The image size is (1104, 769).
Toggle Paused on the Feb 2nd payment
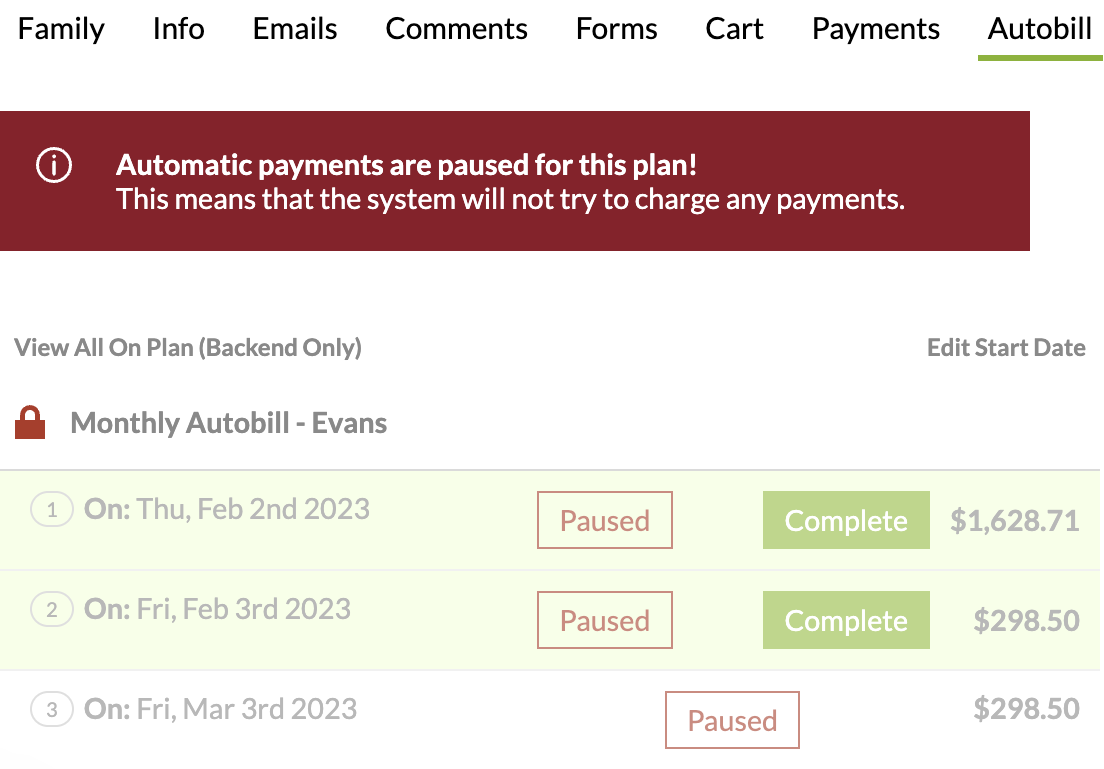[604, 520]
